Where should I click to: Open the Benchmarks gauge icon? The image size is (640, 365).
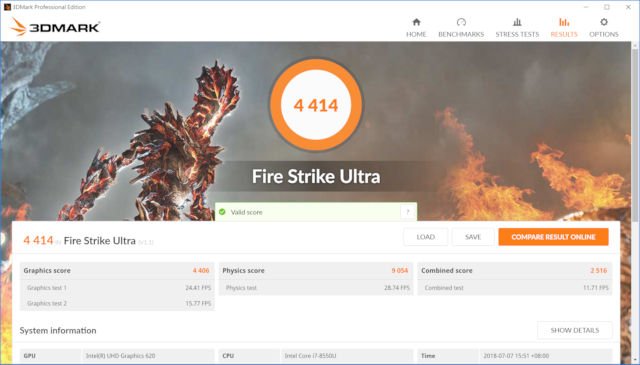pos(461,22)
